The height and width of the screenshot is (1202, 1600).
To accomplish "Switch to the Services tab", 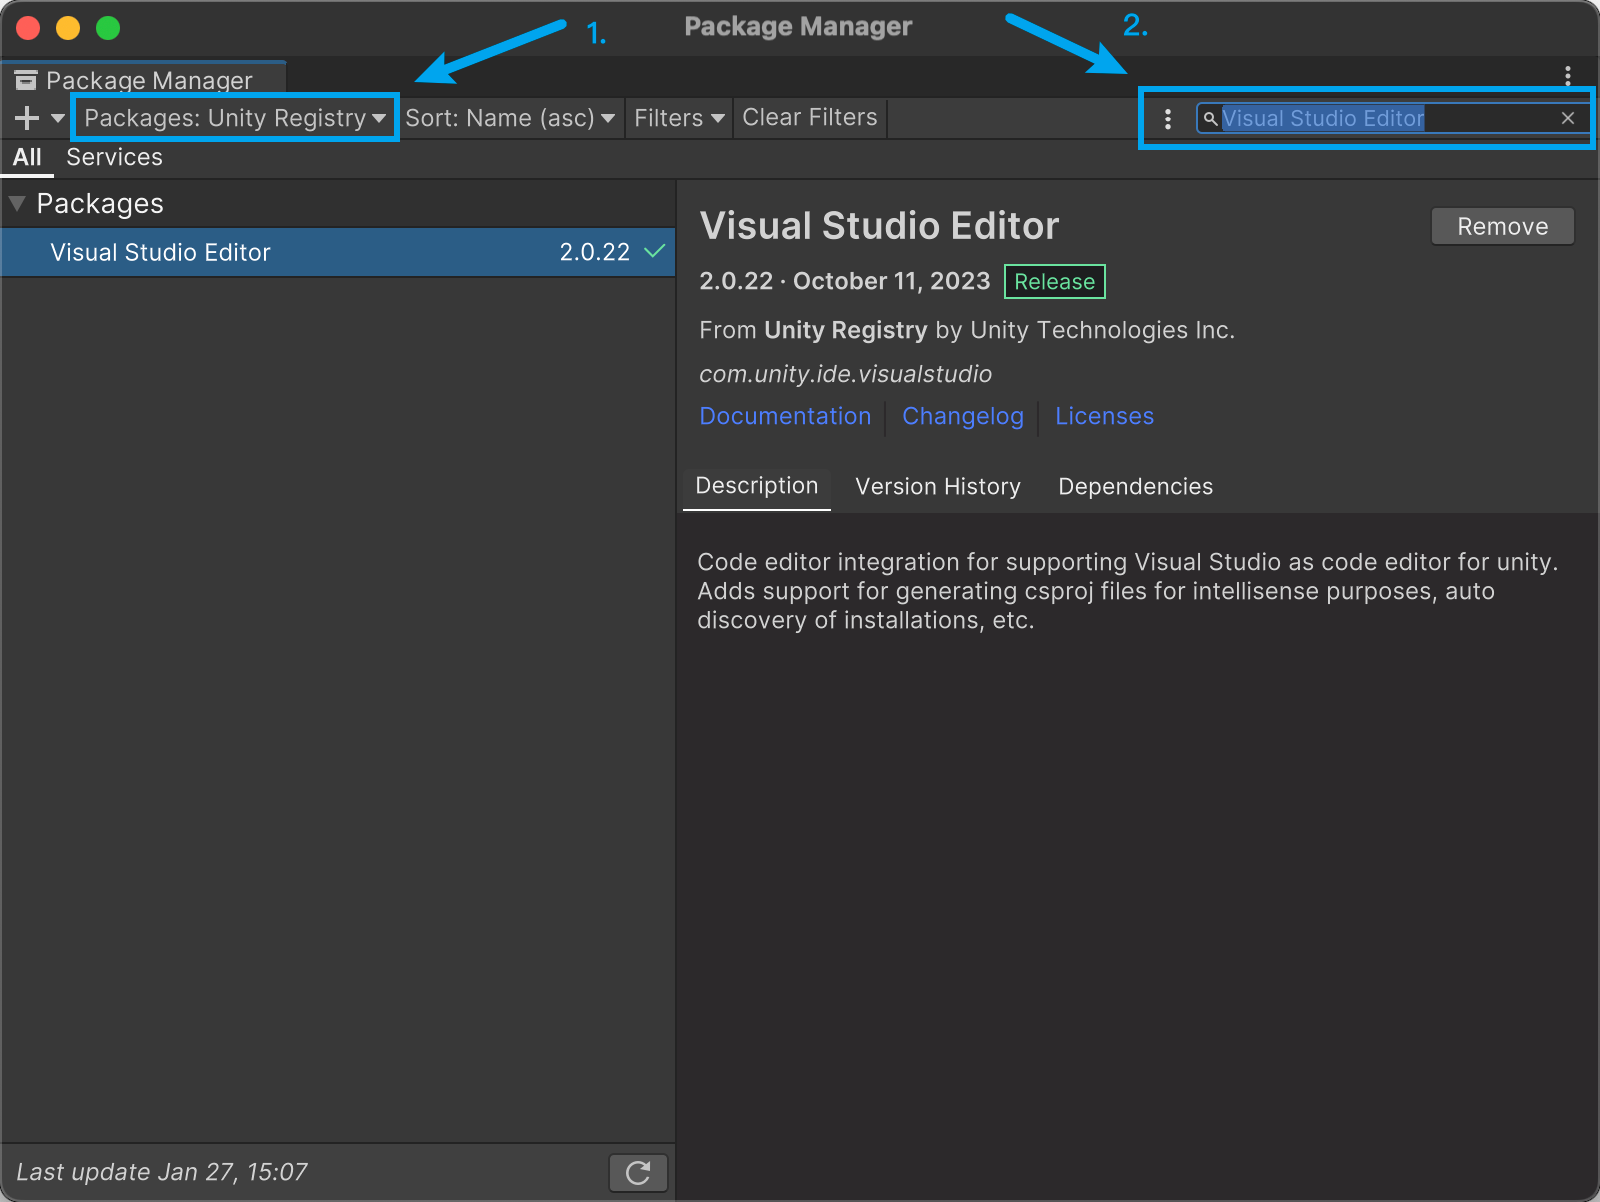I will coord(114,157).
